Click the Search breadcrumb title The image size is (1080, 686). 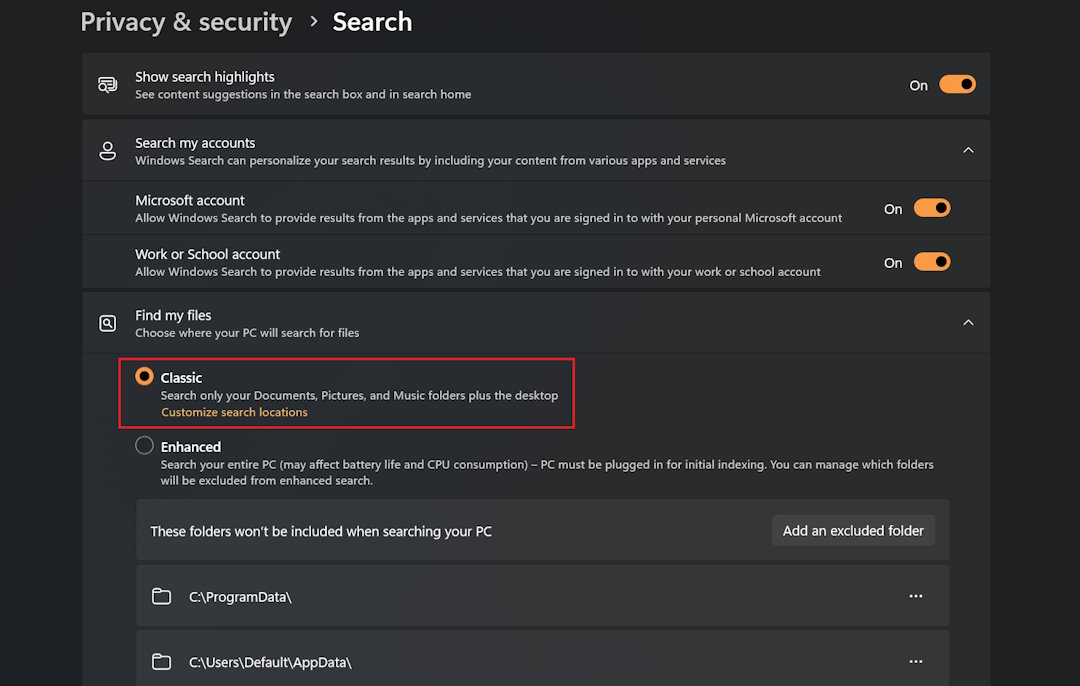[x=372, y=22]
